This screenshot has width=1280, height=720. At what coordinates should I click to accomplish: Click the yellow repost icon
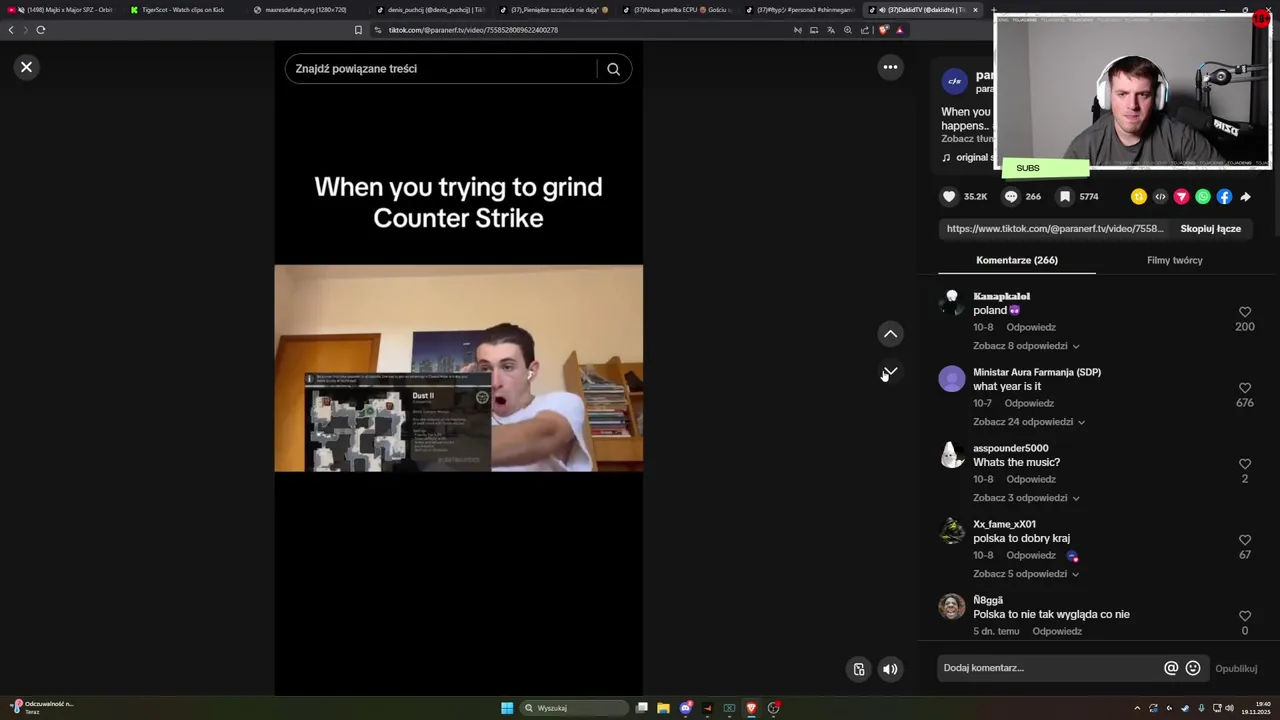pos(1139,197)
